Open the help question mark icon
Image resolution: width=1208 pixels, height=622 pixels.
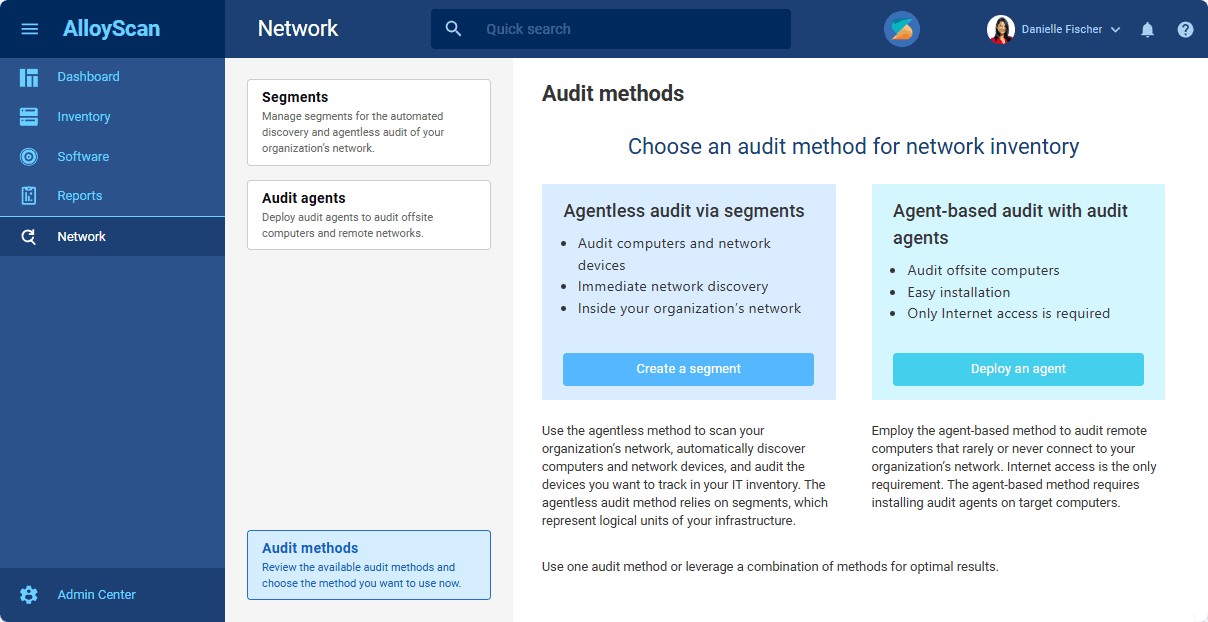(x=1185, y=30)
